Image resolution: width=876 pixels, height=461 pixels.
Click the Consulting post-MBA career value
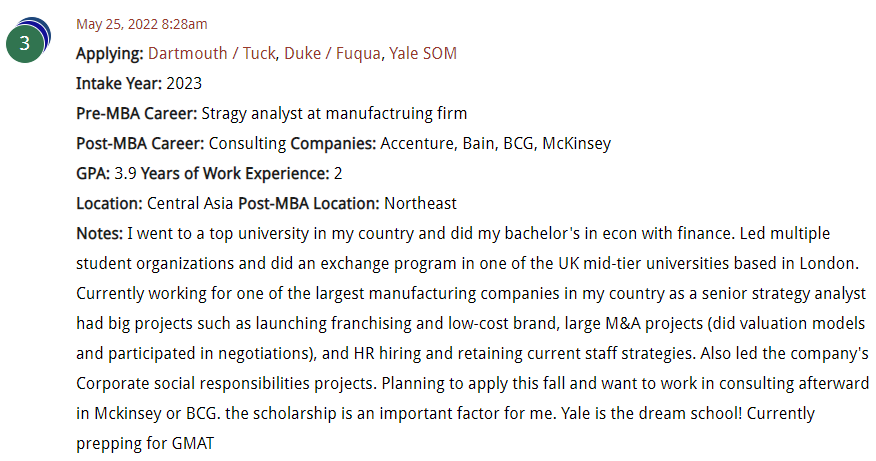247,143
